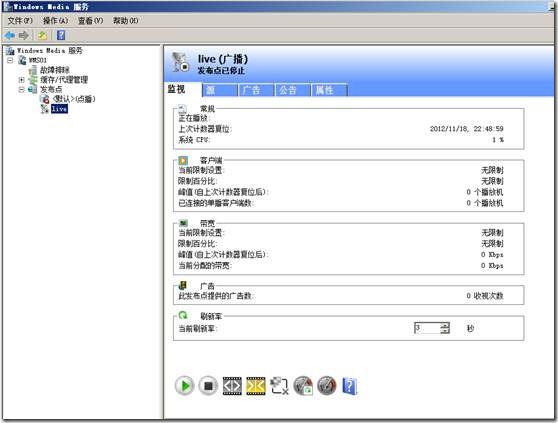Collapse the WMS01 server node
This screenshot has width=558, height=423.
click(x=10, y=60)
